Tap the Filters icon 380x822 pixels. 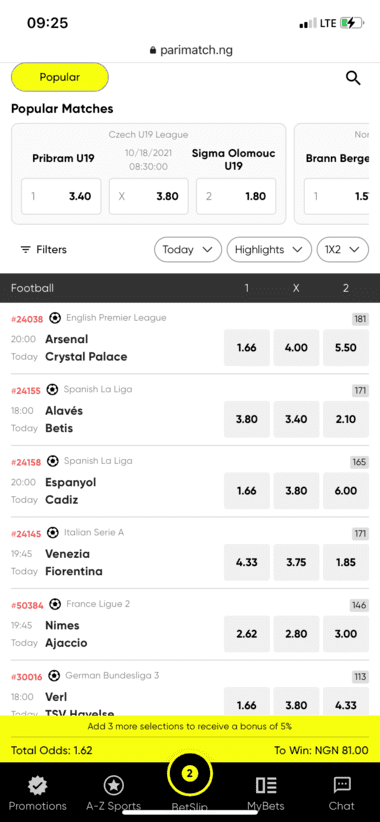[x=25, y=250]
